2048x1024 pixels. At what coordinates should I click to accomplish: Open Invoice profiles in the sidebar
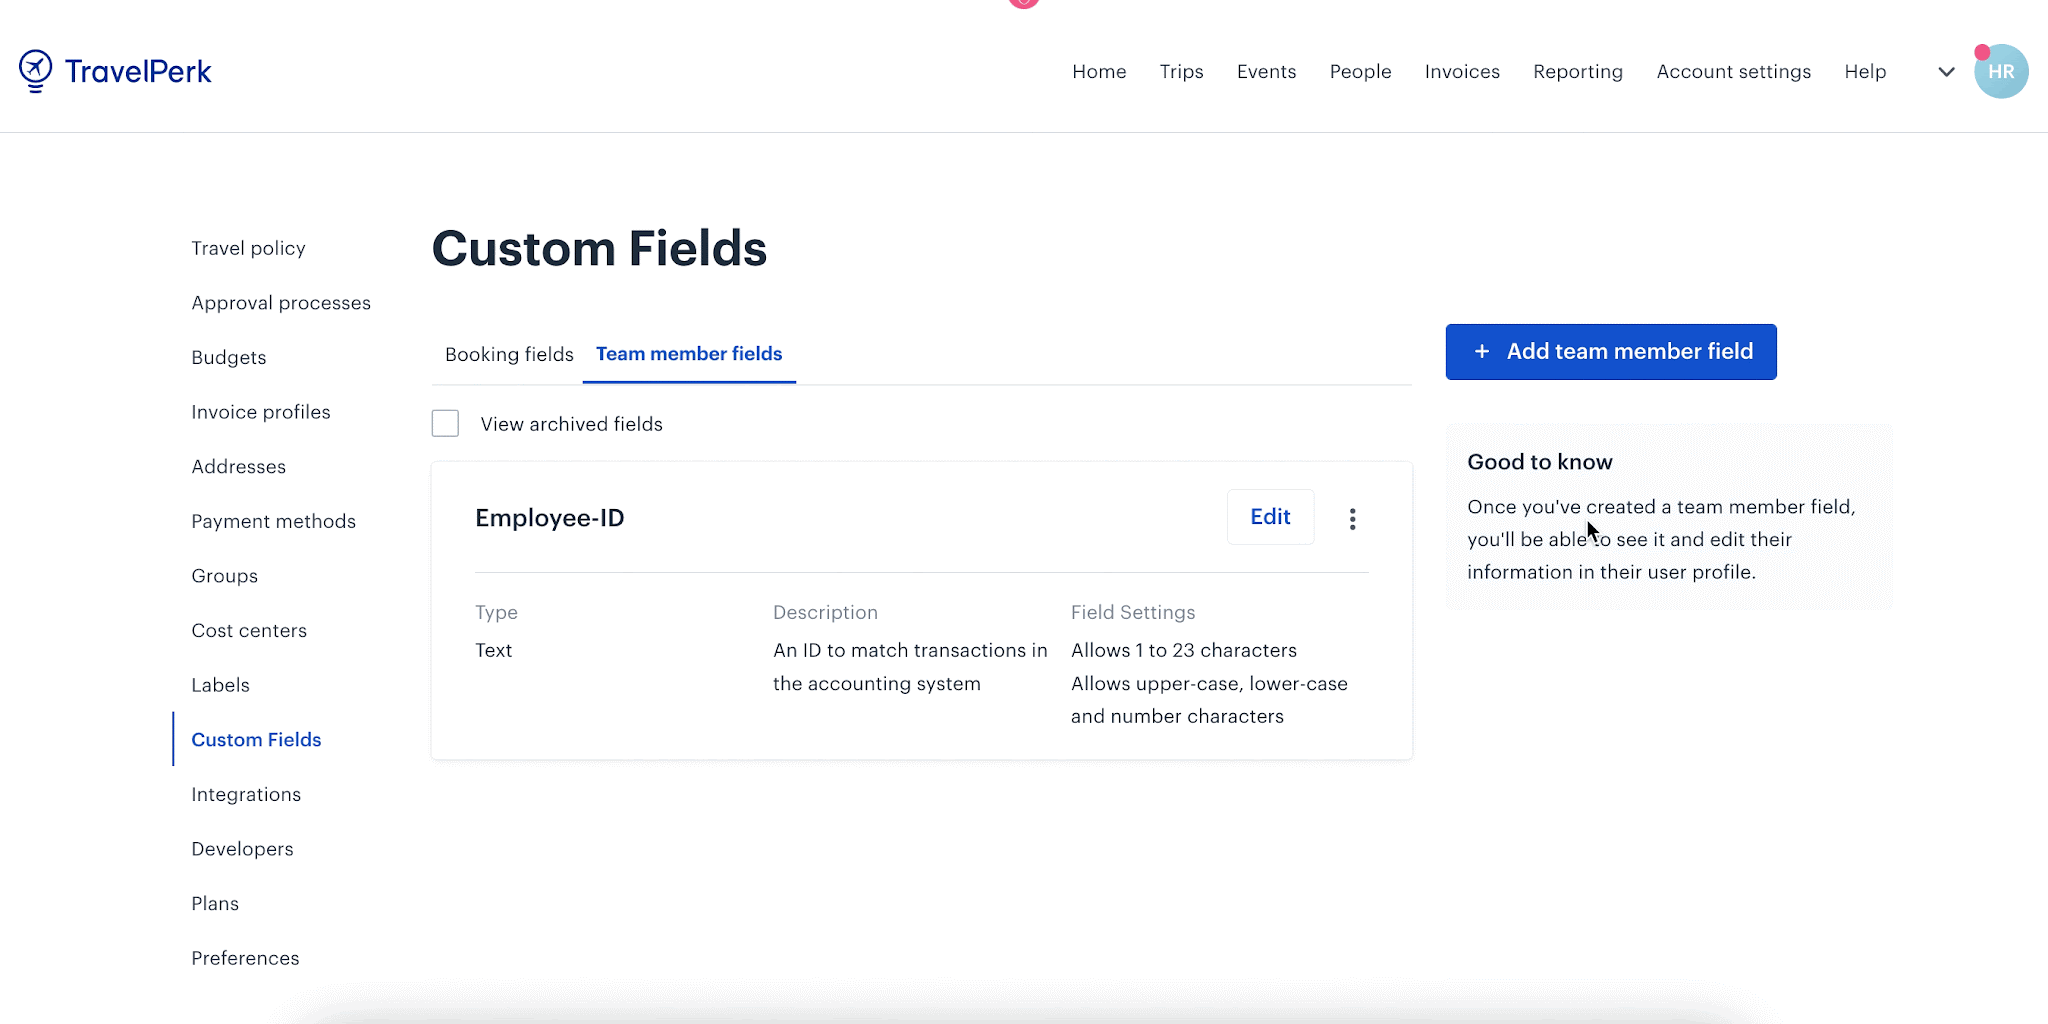click(x=261, y=412)
